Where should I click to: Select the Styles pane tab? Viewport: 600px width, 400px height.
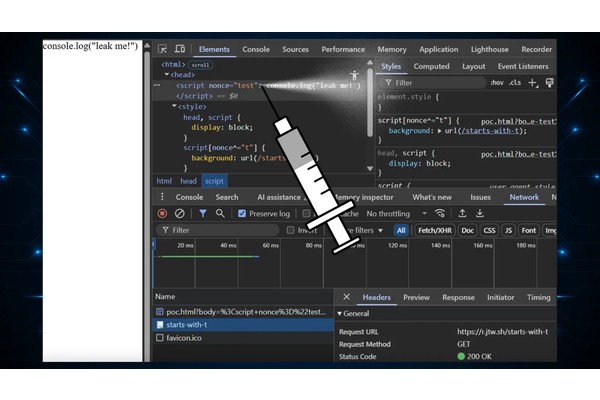click(391, 66)
